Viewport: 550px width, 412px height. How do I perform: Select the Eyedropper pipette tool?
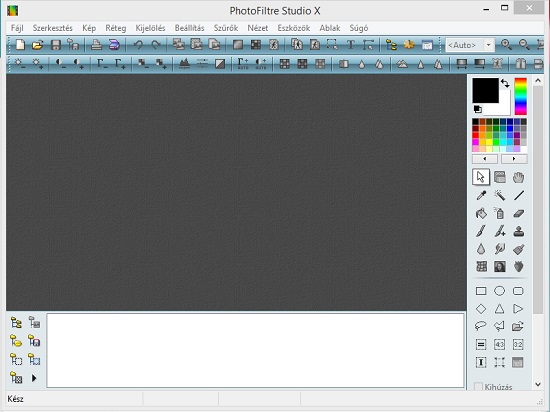[481, 195]
